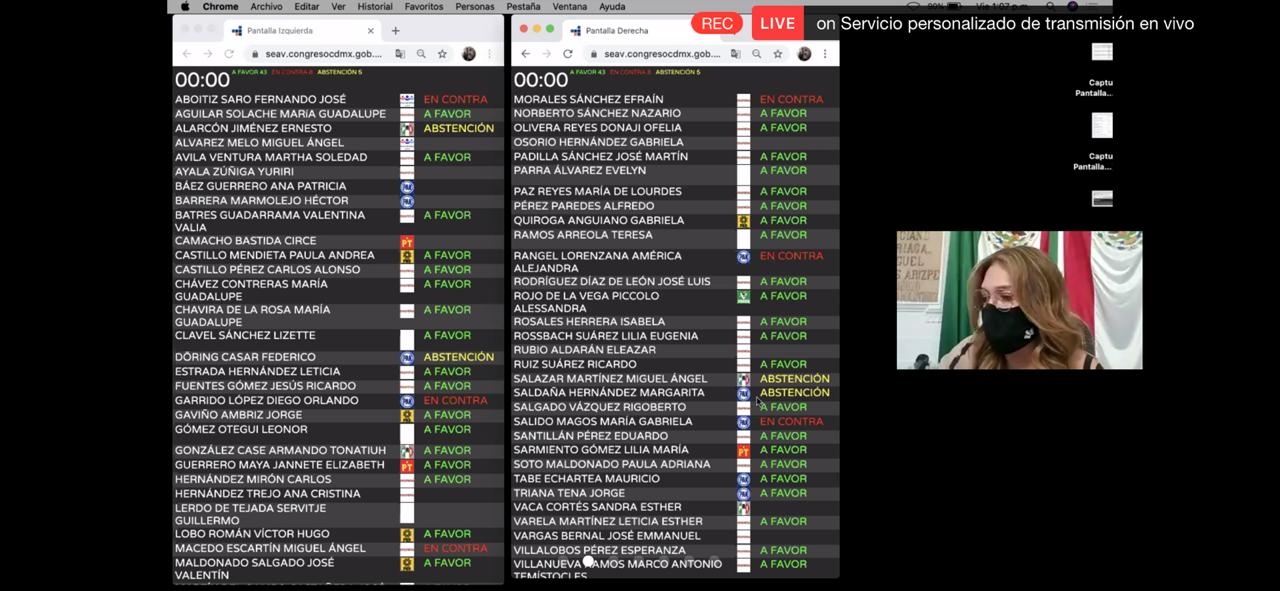Click the red LIVE indicator badge
The height and width of the screenshot is (591, 1280).
[x=777, y=23]
